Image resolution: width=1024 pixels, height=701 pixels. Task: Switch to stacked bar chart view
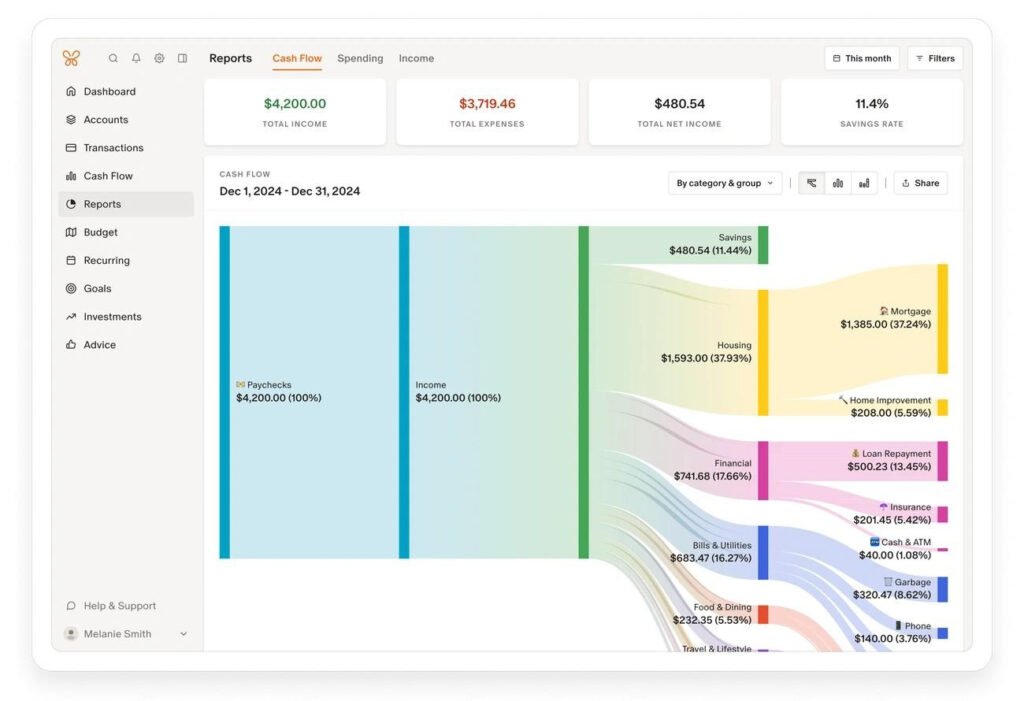tap(864, 183)
